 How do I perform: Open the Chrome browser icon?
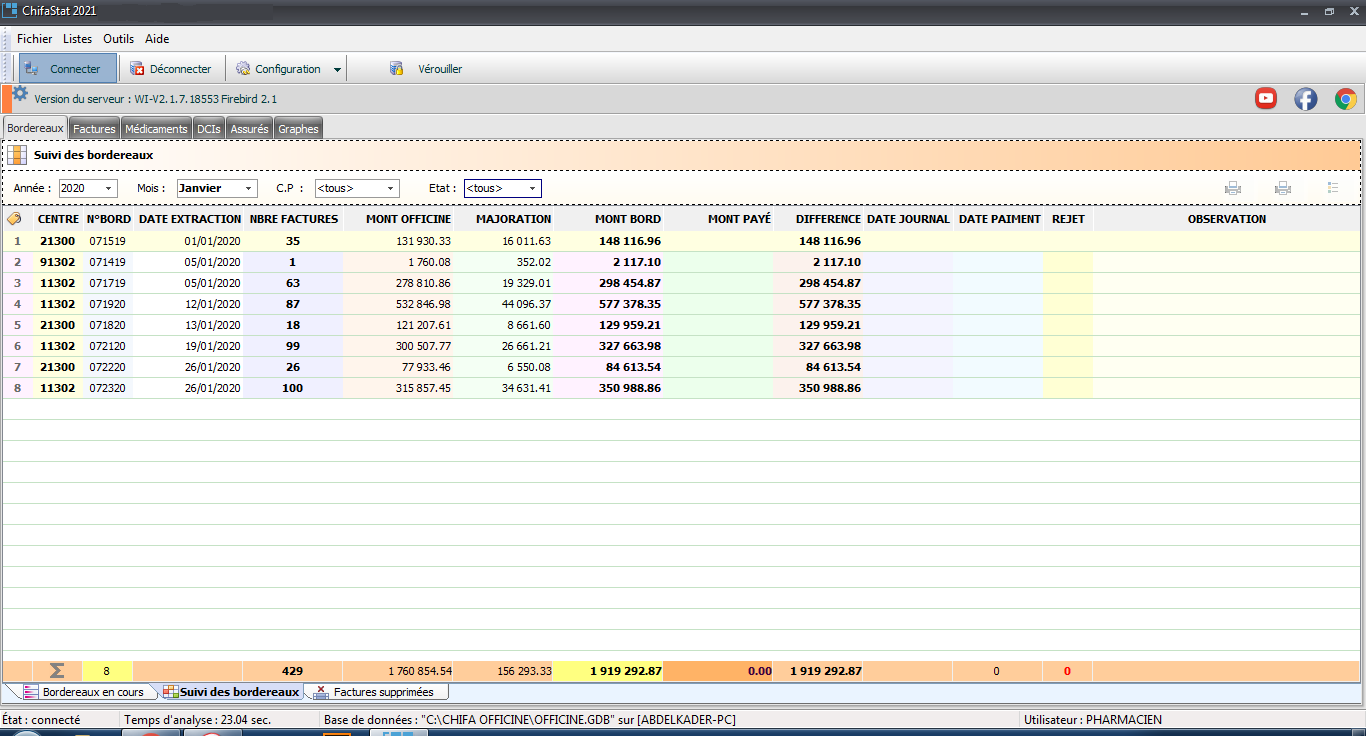pos(1345,98)
